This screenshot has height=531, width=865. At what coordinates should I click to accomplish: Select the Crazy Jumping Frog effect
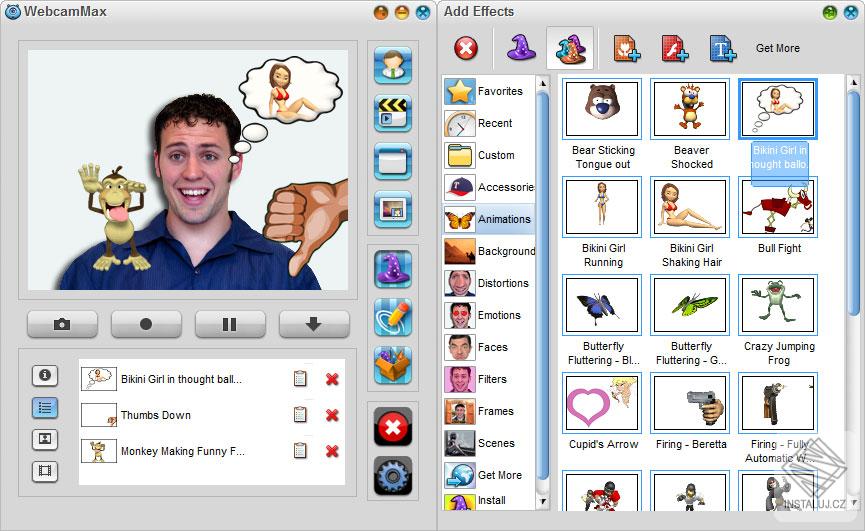tap(778, 305)
